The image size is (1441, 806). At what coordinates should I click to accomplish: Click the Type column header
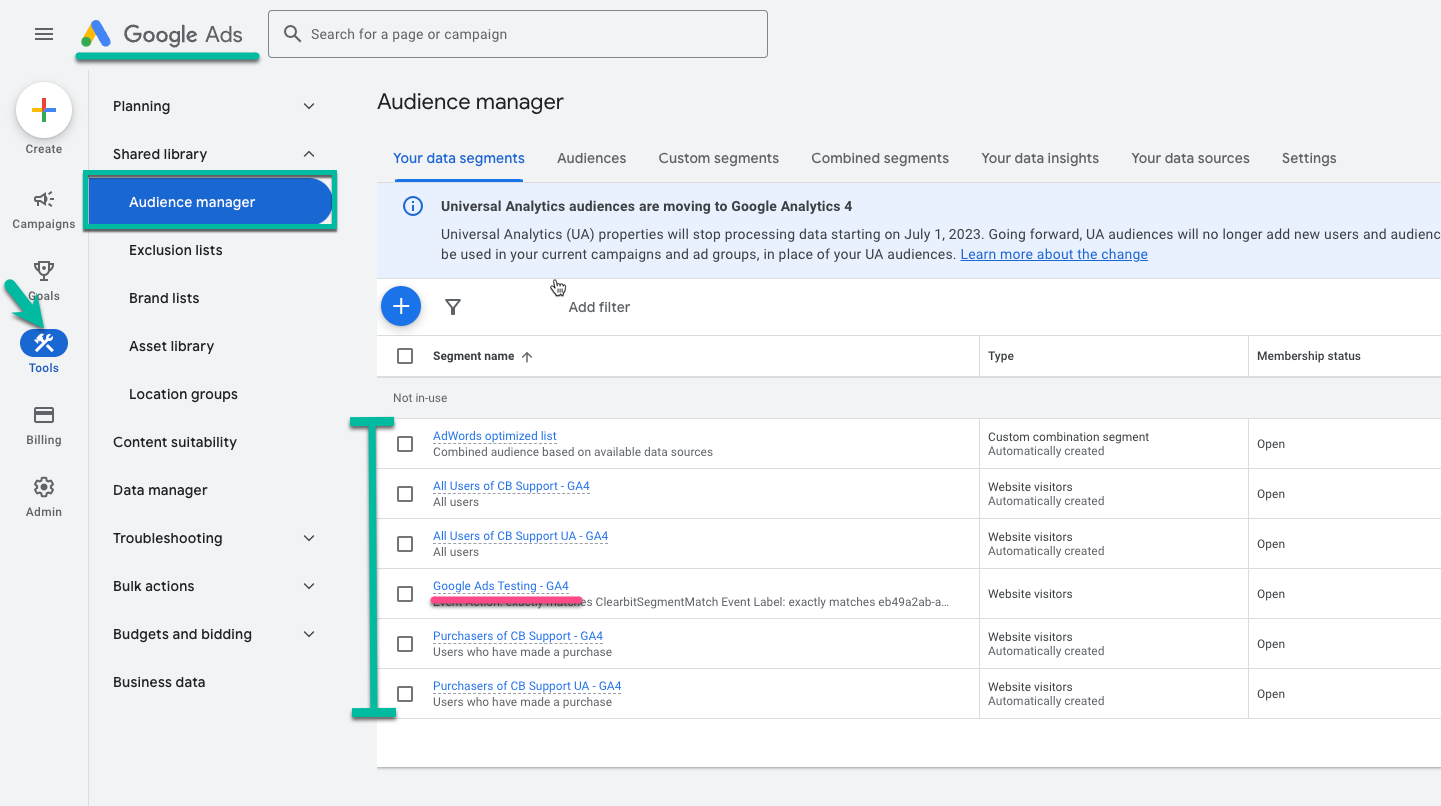click(x=1001, y=356)
